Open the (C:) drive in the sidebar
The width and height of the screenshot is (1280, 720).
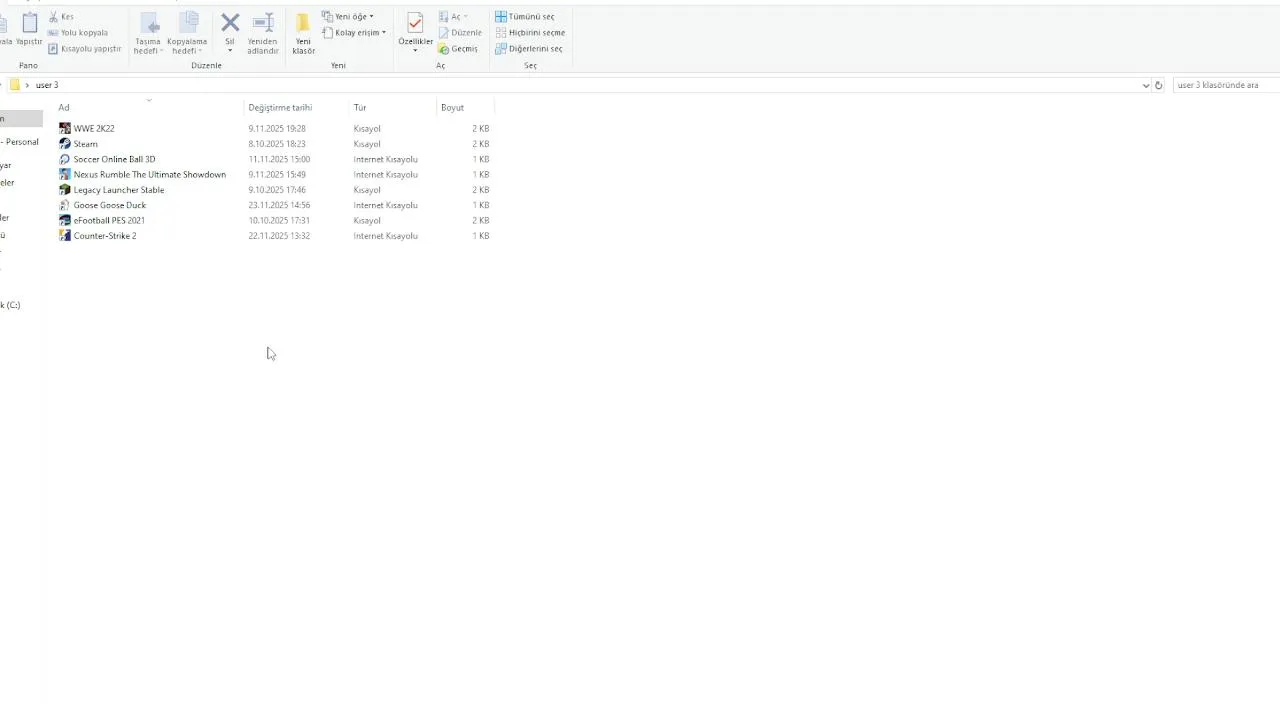[10, 305]
